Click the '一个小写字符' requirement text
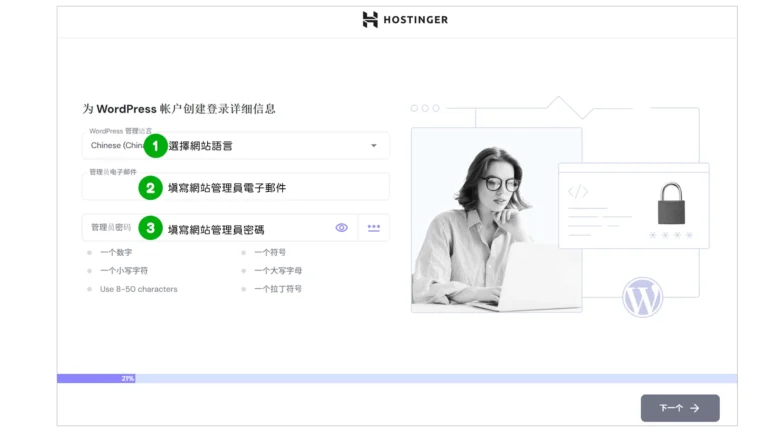The image size is (768, 432). pos(124,270)
